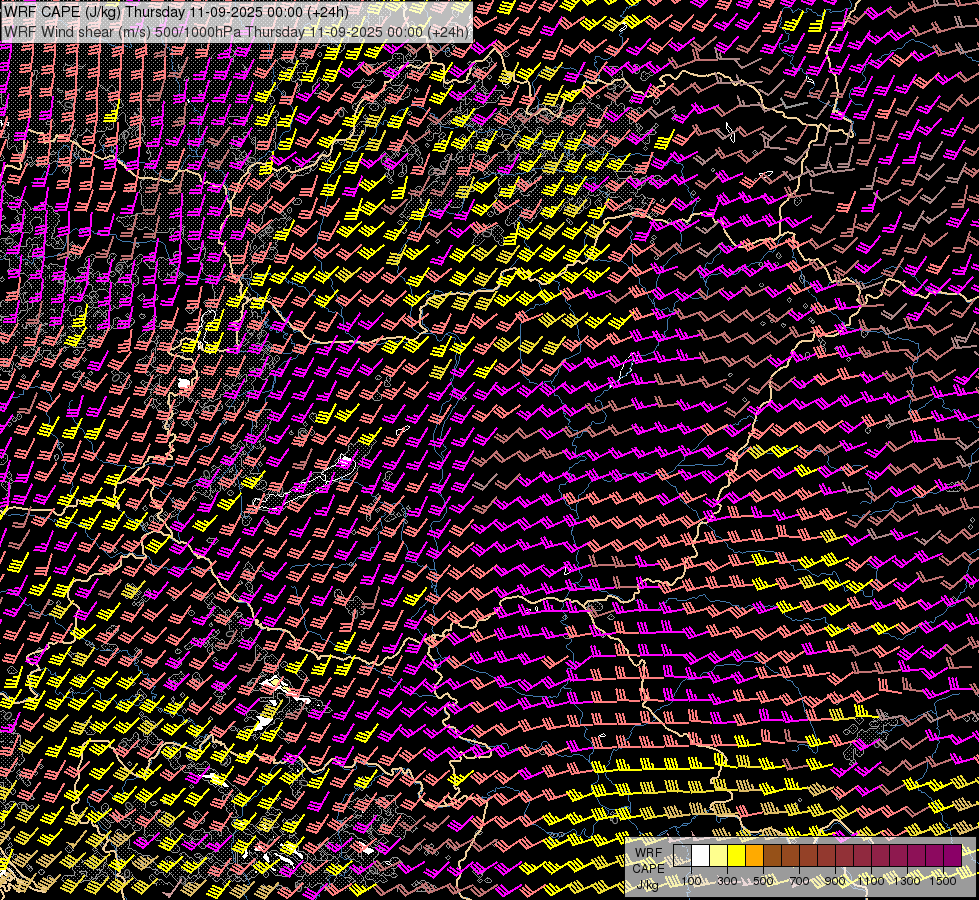Select the pale yellow legend swatch before 300
The image size is (979, 900).
tap(719, 856)
